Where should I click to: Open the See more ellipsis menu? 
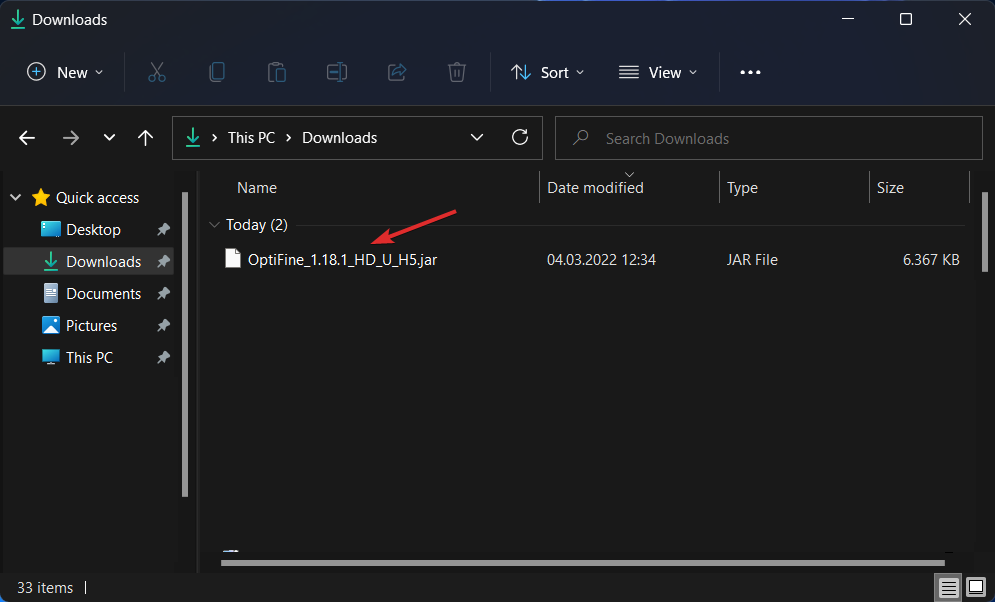point(750,72)
